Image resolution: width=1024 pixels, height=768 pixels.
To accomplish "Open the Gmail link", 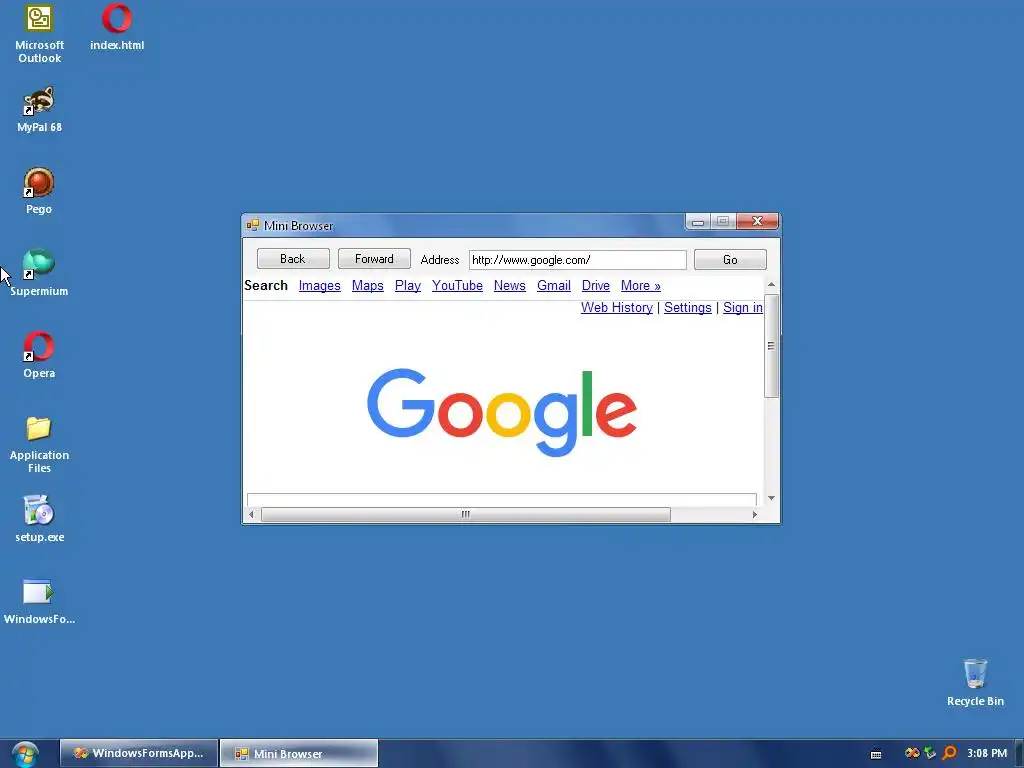I will click(x=554, y=286).
